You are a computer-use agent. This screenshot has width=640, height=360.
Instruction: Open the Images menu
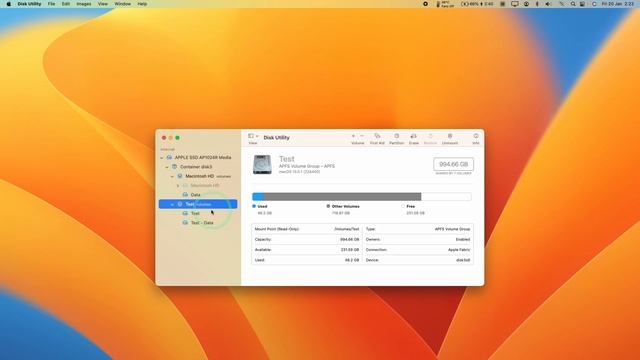click(84, 4)
